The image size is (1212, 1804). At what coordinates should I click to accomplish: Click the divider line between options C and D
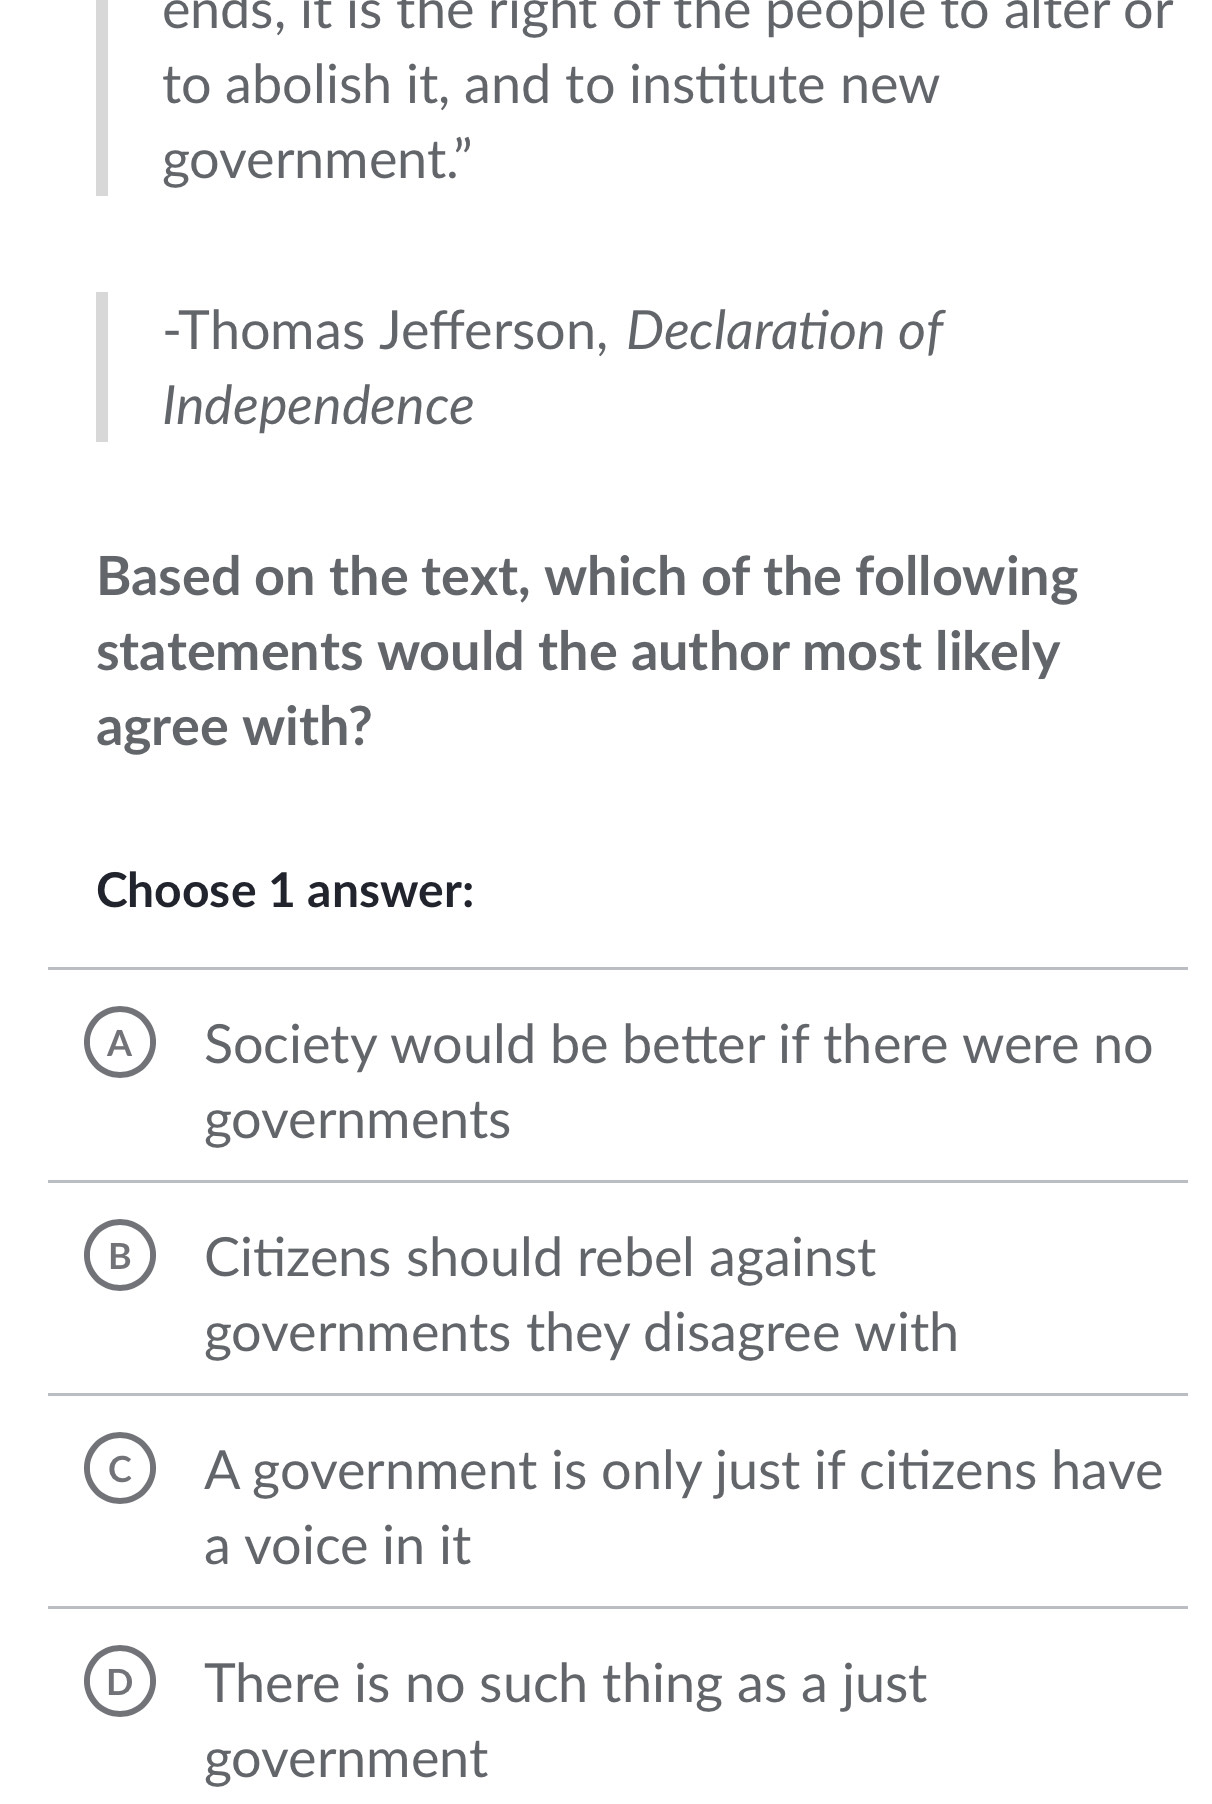617,1608
